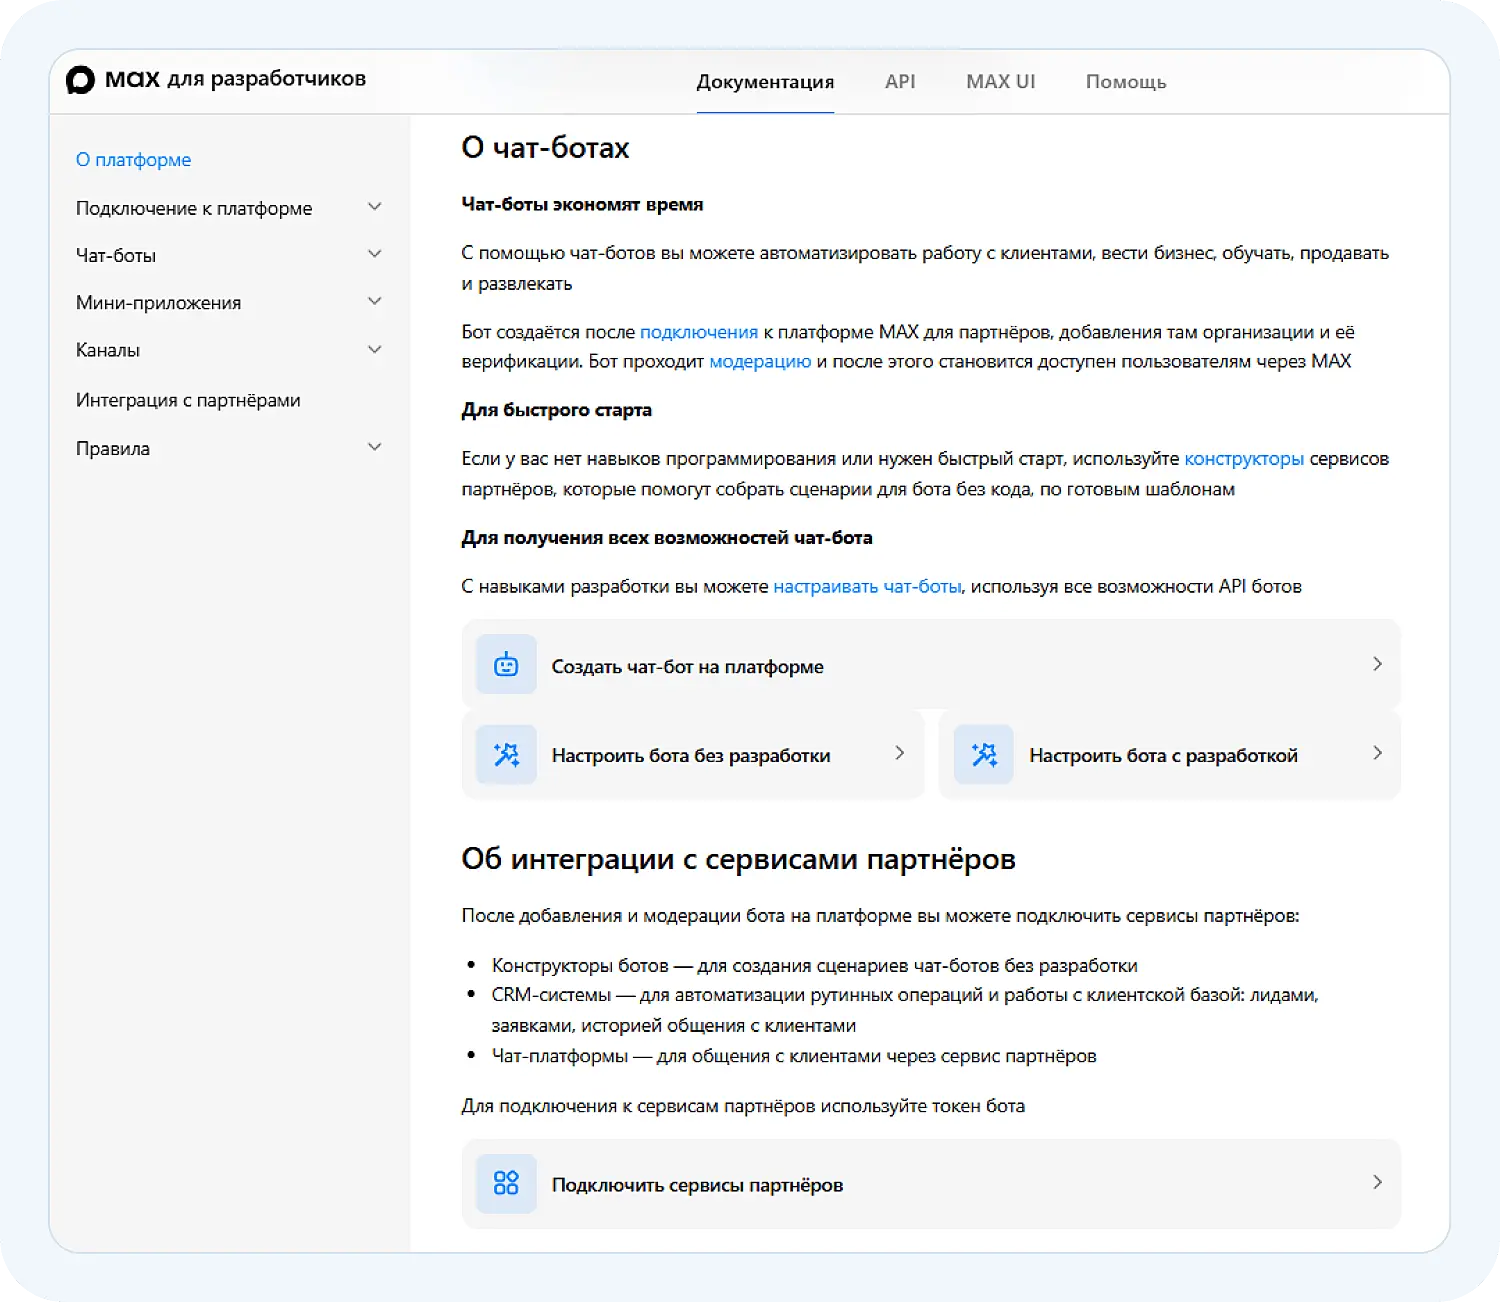Expand the "Чат-боты" sidebar chevron
This screenshot has width=1500, height=1302.
point(375,254)
